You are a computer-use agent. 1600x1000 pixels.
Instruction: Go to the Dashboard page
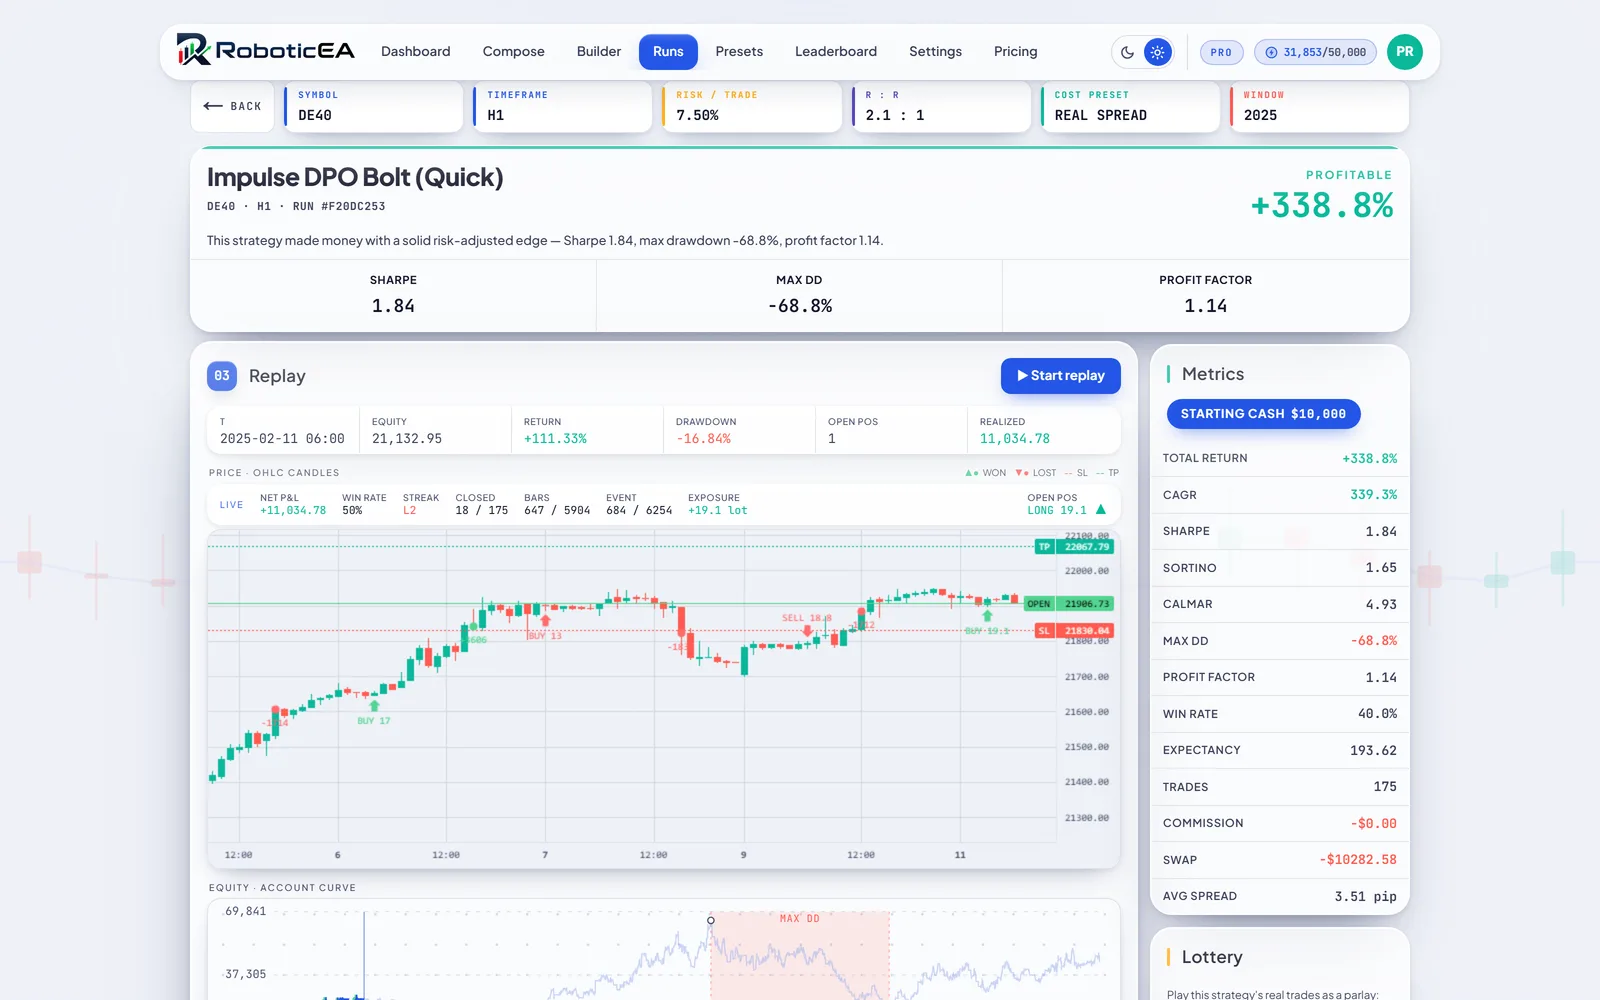click(x=416, y=51)
